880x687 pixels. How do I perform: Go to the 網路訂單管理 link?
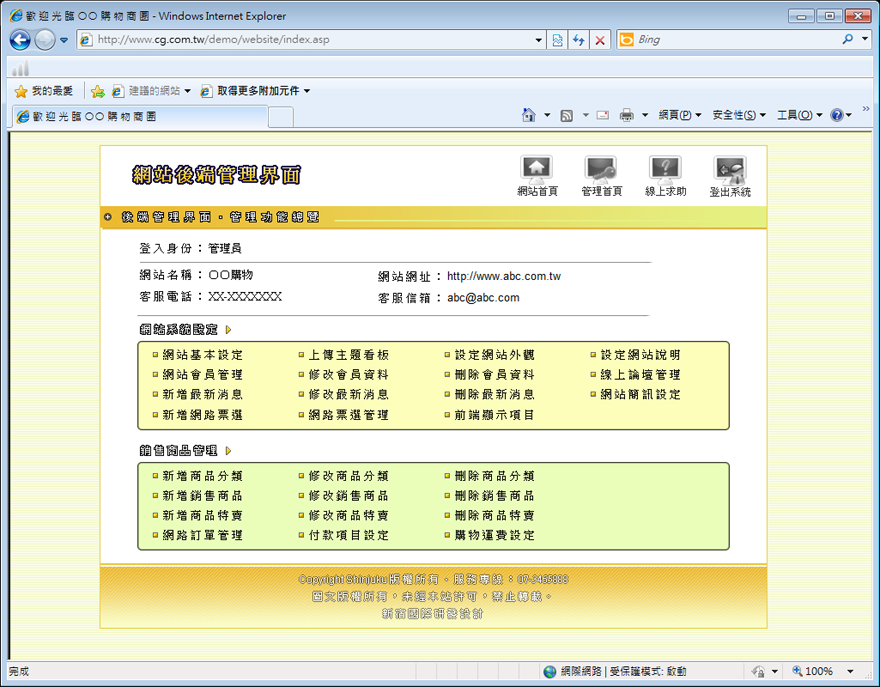(x=203, y=536)
